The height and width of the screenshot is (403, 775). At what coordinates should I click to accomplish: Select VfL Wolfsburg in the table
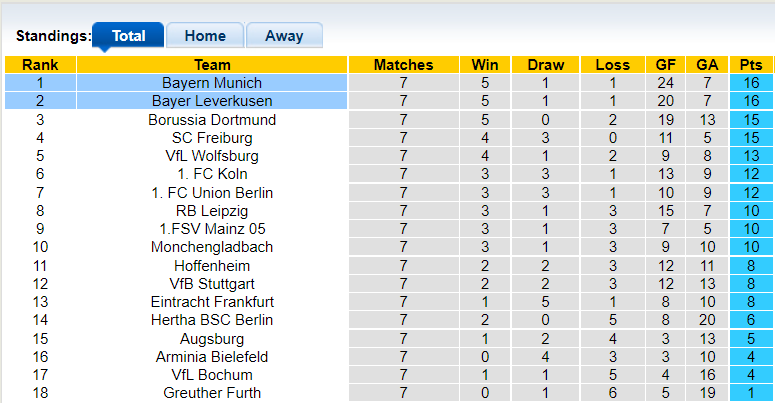click(x=212, y=156)
